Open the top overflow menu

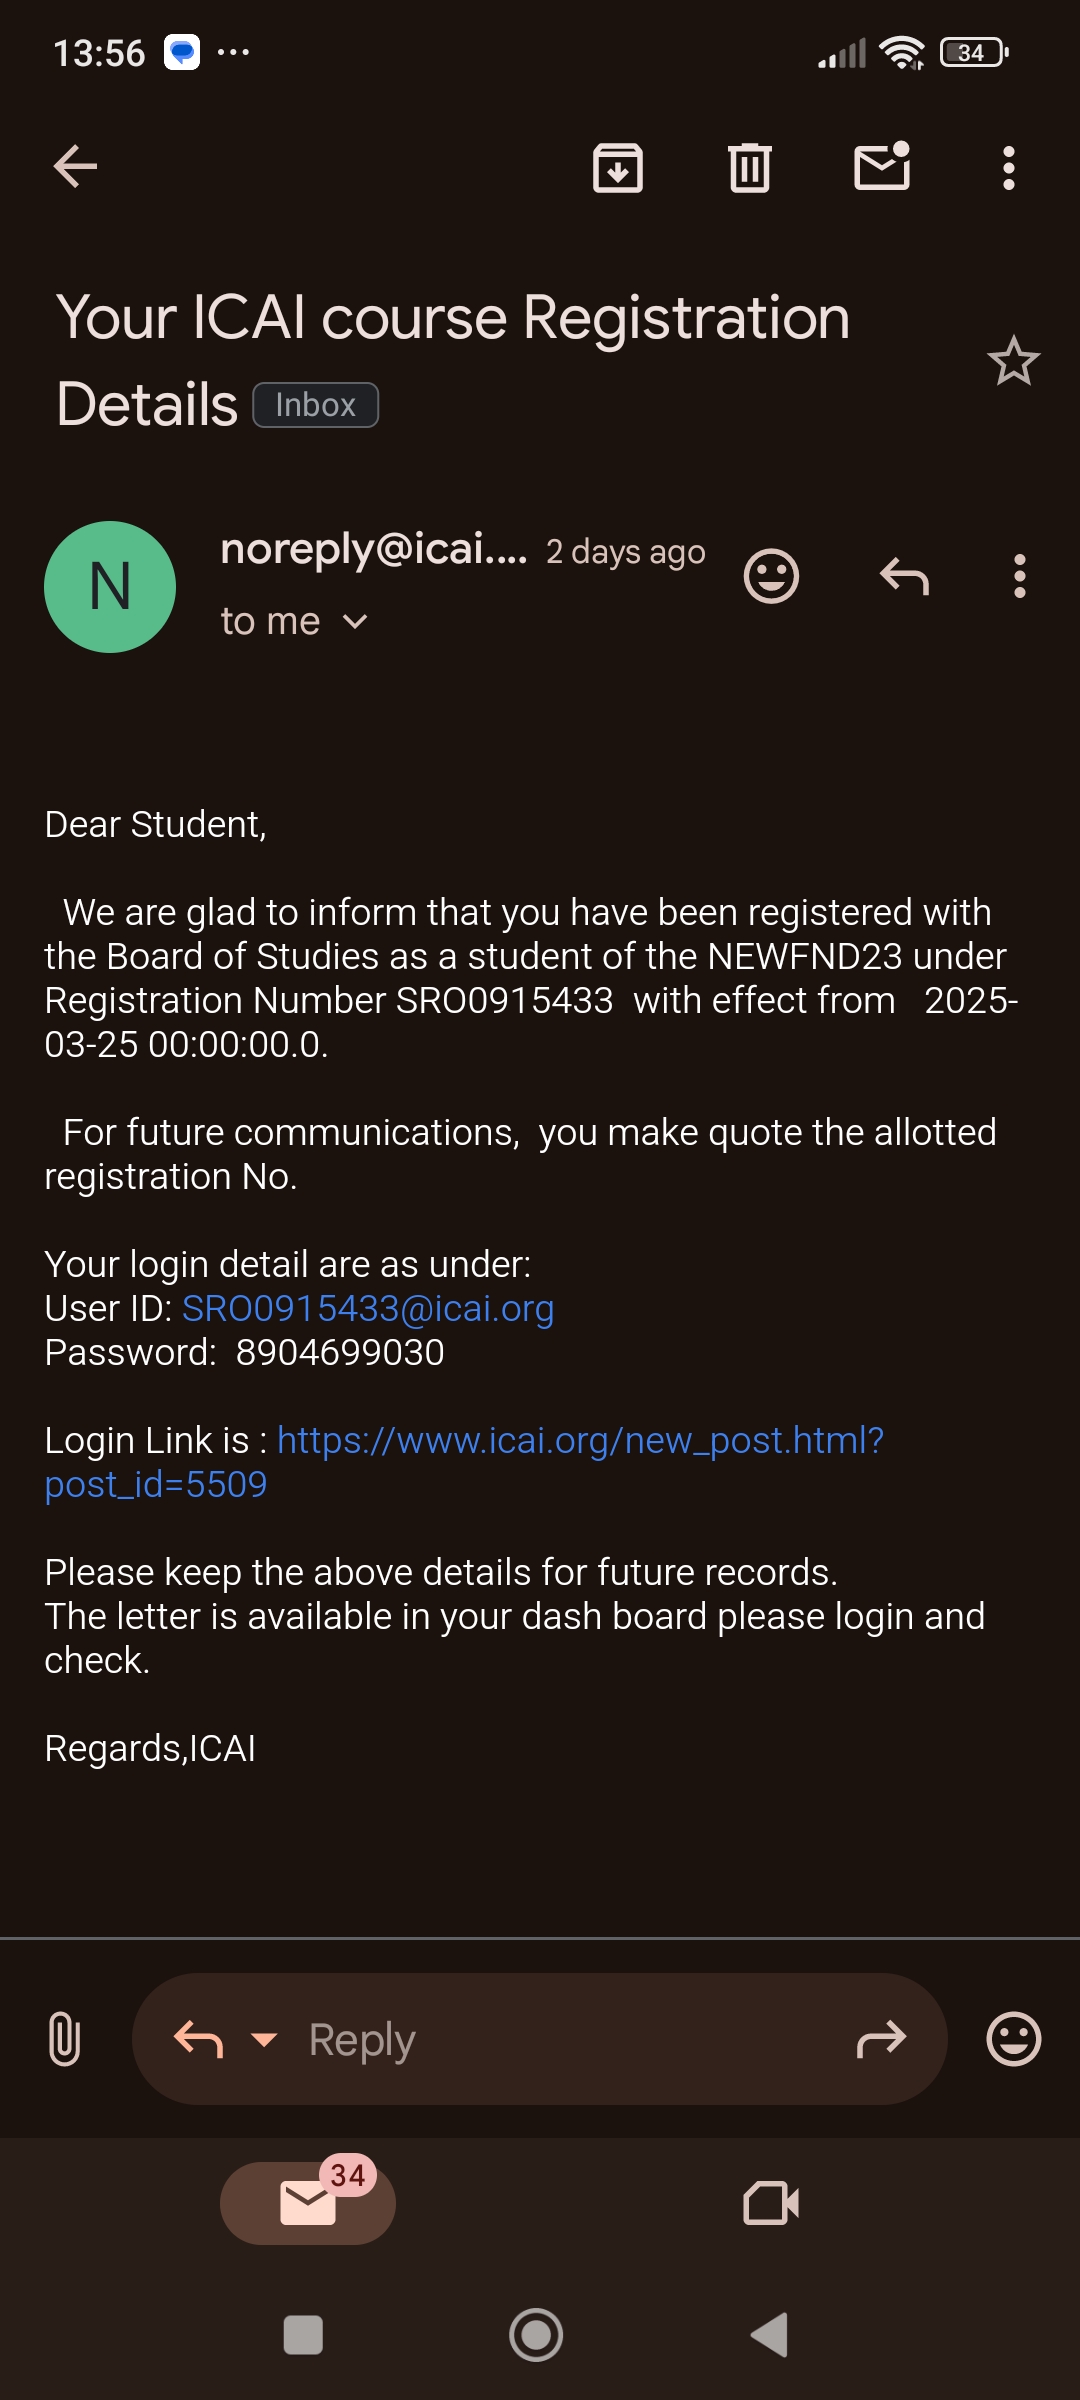(x=1009, y=168)
